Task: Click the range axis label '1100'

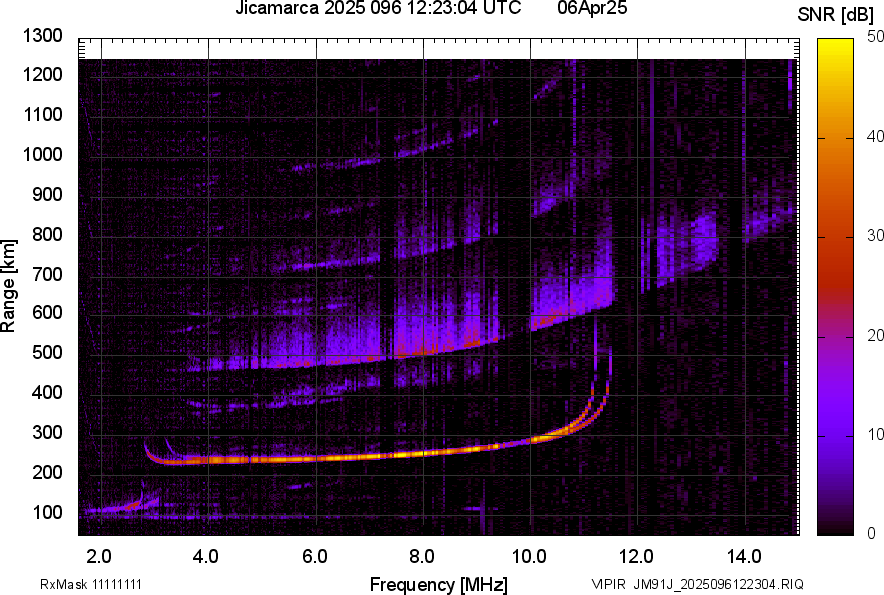Action: (x=43, y=114)
